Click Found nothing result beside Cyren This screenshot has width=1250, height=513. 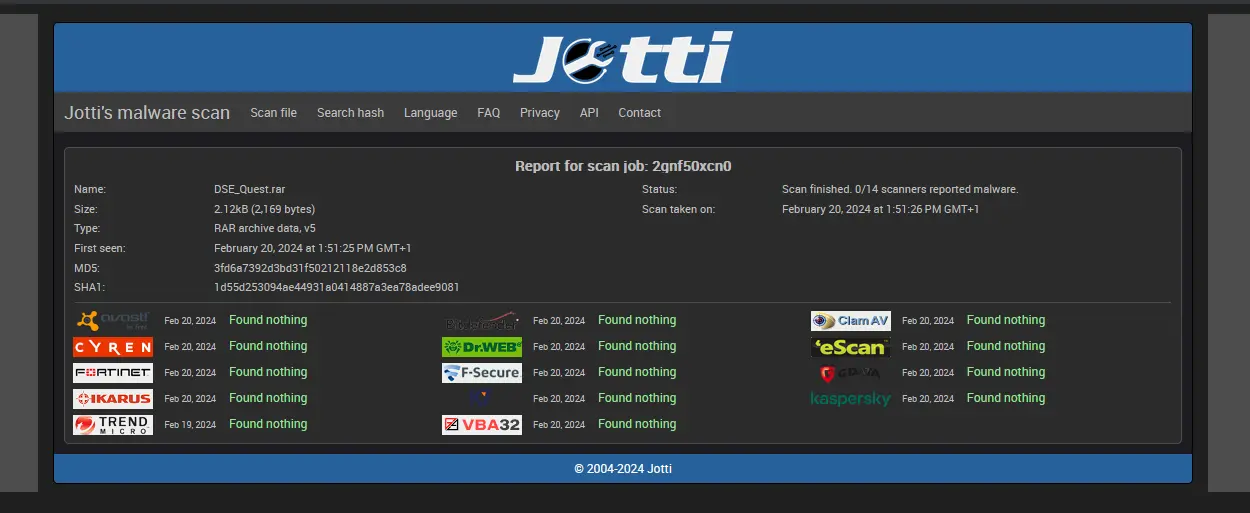tap(268, 346)
